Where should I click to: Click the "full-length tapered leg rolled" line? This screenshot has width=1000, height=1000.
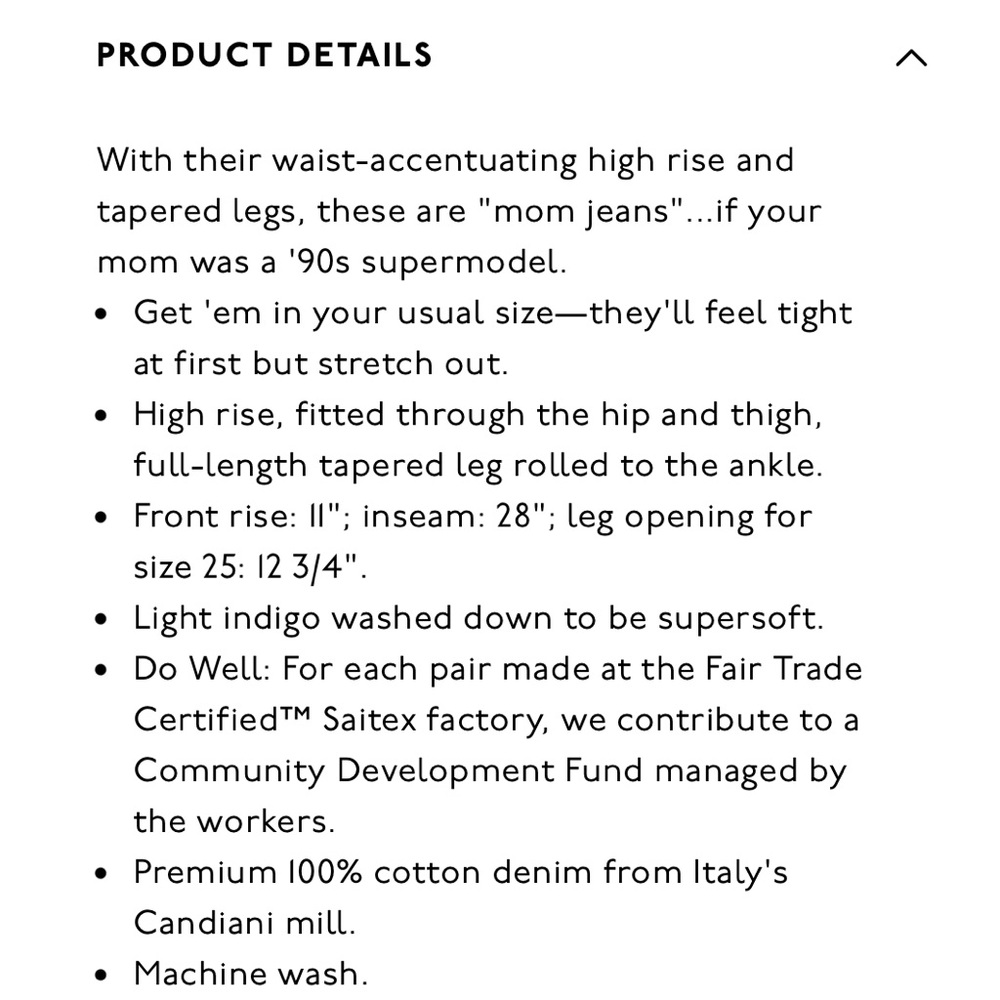point(478,466)
